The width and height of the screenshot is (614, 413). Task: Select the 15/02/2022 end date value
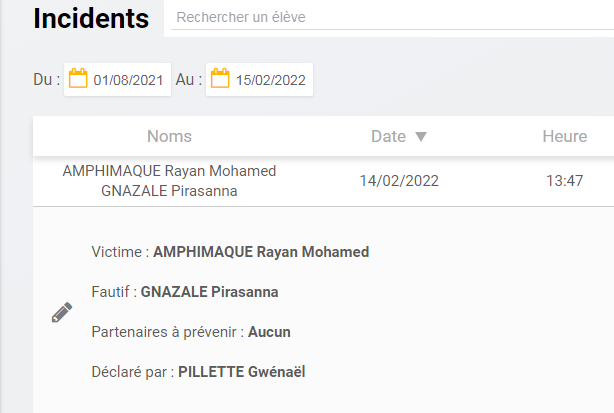coord(270,81)
